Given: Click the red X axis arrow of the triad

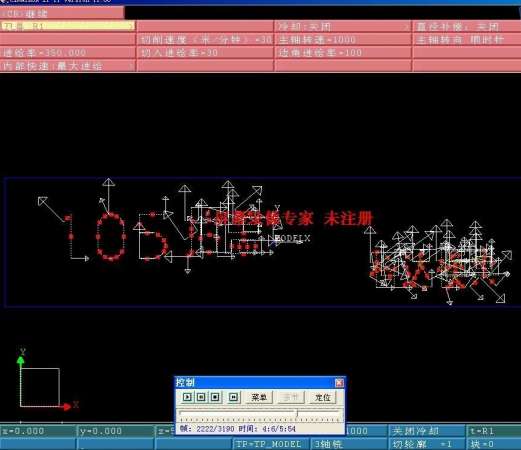Looking at the screenshot, I should [66, 406].
